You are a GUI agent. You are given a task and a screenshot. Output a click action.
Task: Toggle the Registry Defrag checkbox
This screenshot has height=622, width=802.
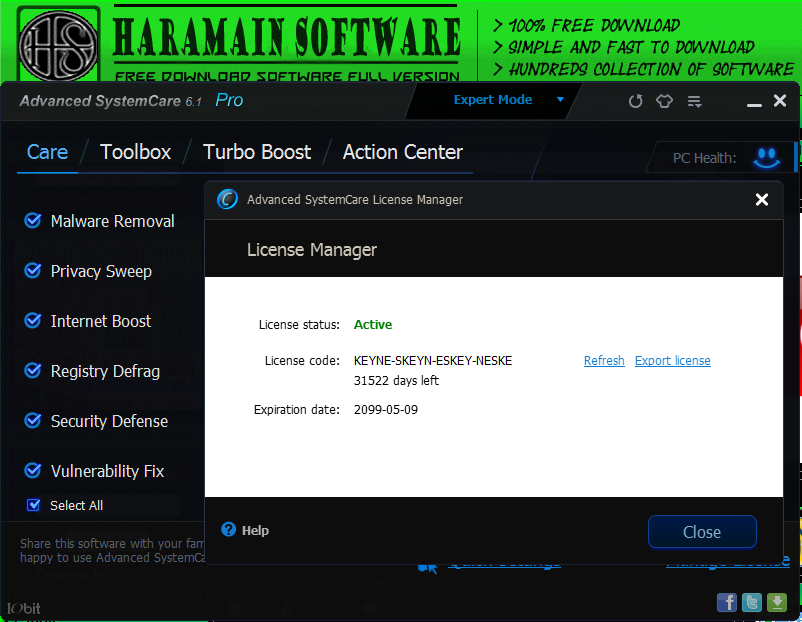pos(33,370)
